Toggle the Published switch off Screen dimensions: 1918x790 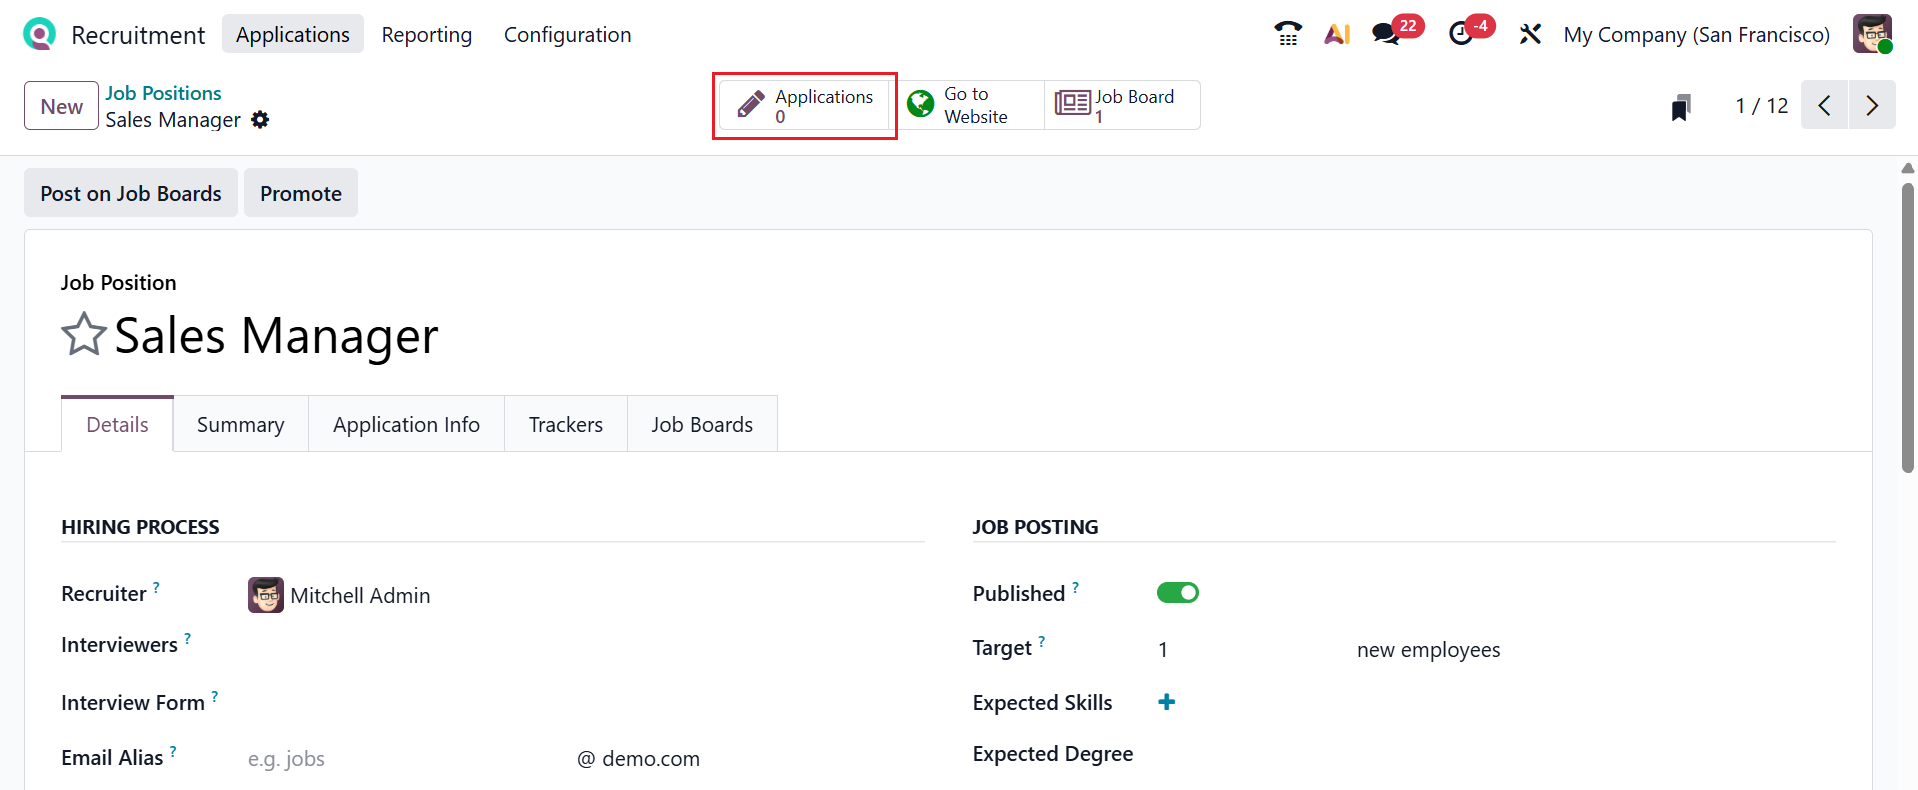pos(1177,593)
